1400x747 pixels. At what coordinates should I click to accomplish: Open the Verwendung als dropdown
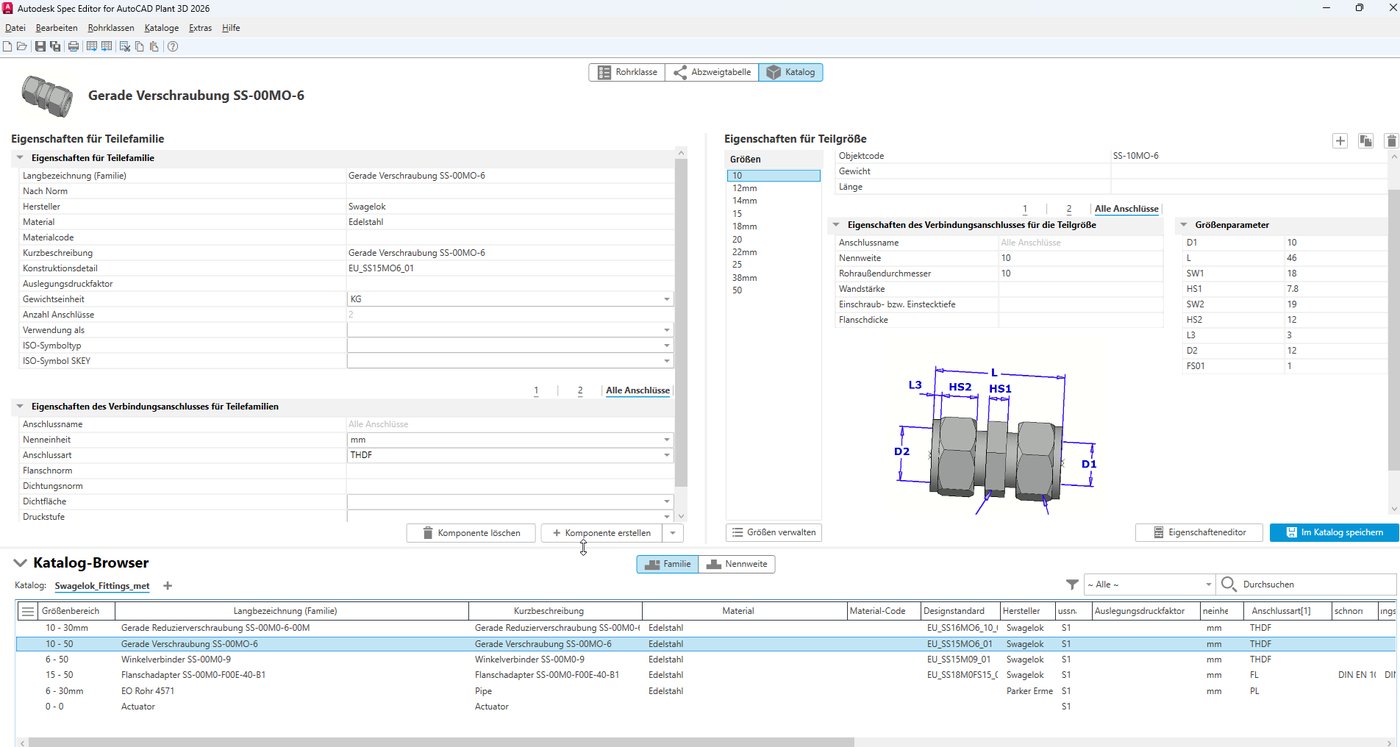pyautogui.click(x=667, y=330)
